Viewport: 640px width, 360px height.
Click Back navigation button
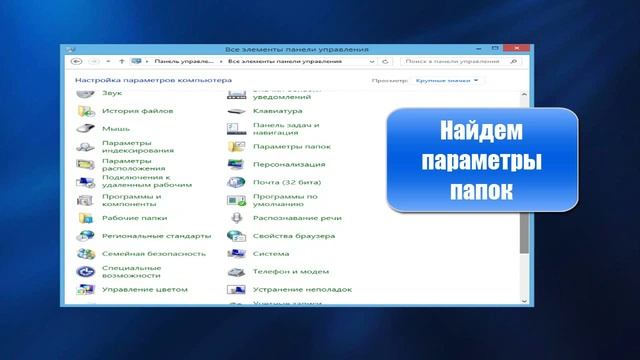[x=76, y=62]
